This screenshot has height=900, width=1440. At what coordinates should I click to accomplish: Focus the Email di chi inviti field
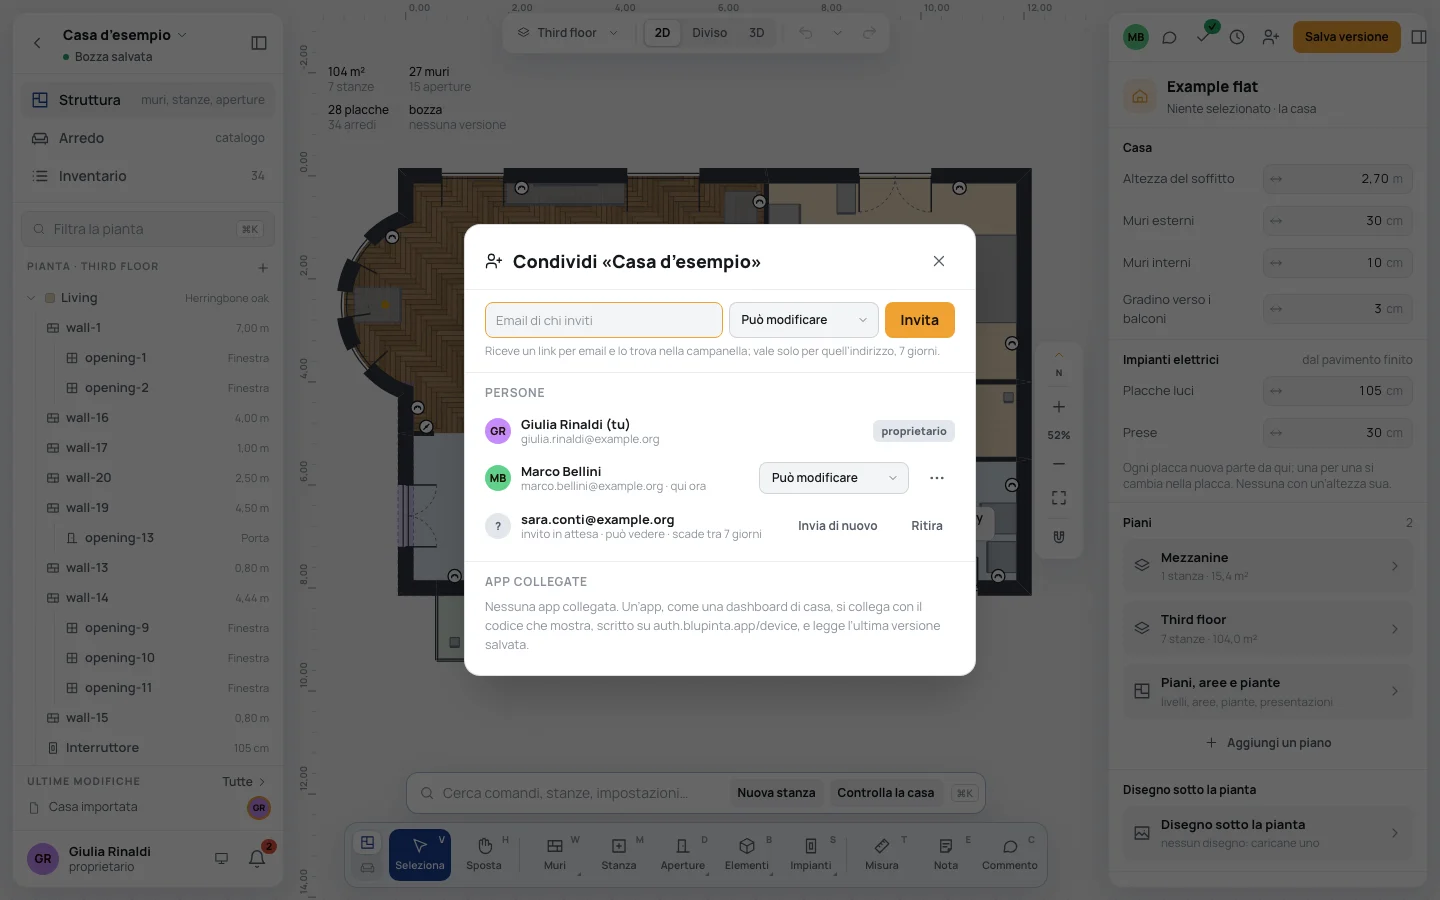coord(604,320)
